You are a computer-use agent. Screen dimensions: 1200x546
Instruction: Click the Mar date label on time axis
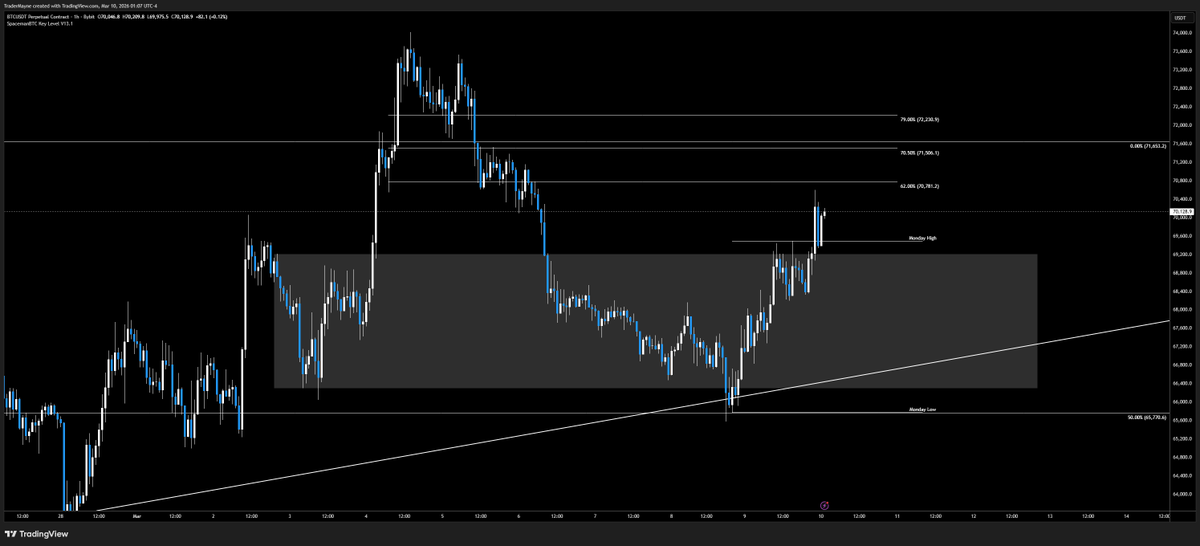(136, 517)
